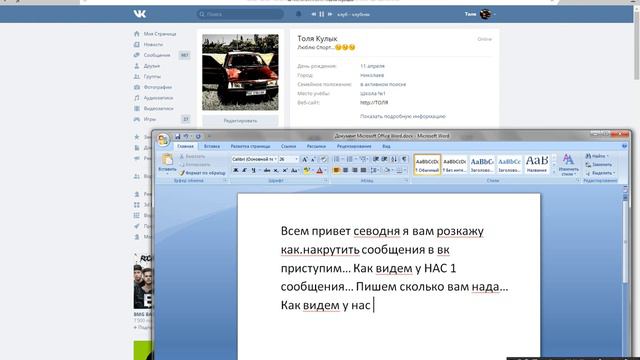Decrease paragraph indent
This screenshot has width=640, height=360.
(x=376, y=159)
